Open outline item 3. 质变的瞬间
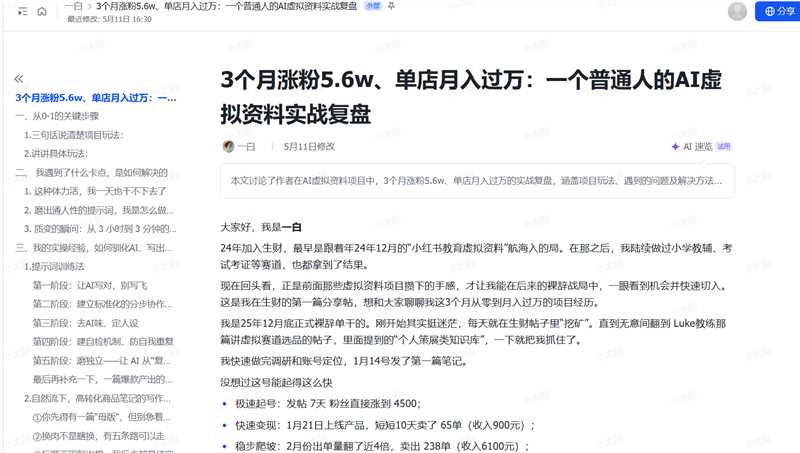Image resolution: width=800 pixels, height=453 pixels. (99, 229)
